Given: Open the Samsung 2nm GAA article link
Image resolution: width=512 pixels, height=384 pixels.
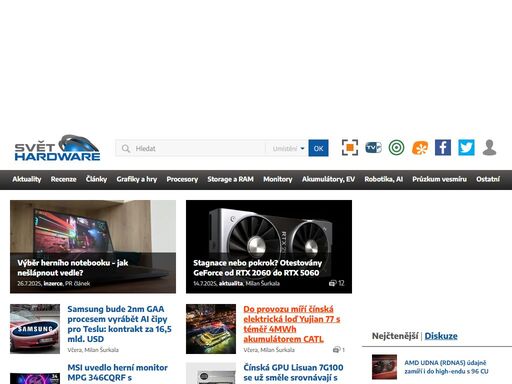Looking at the screenshot, I should point(119,324).
